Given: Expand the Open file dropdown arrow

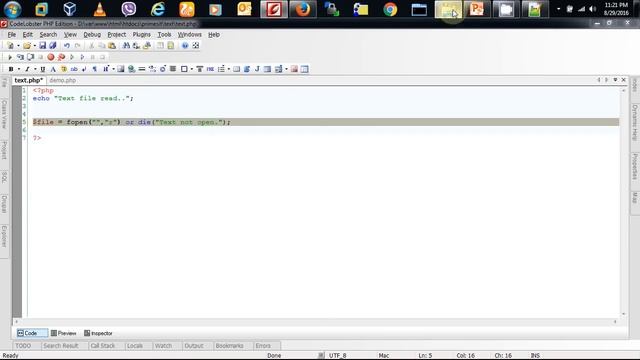Looking at the screenshot, I should point(35,46).
